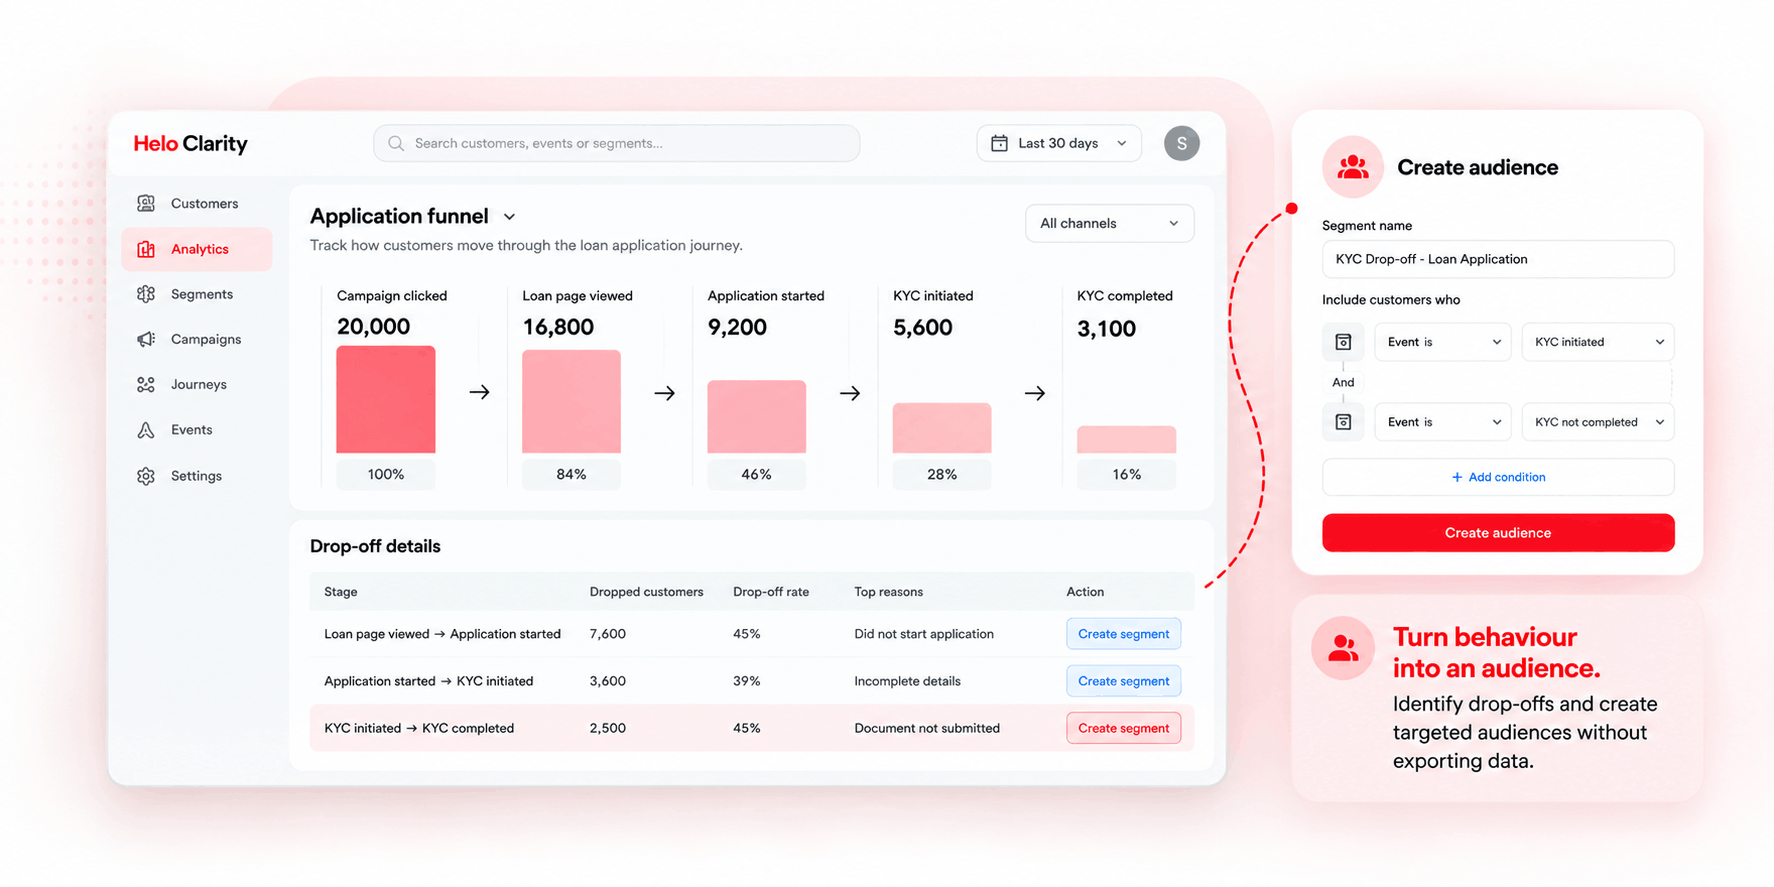This screenshot has width=1774, height=887.
Task: Click the Helo Clarity logo
Action: click(190, 144)
